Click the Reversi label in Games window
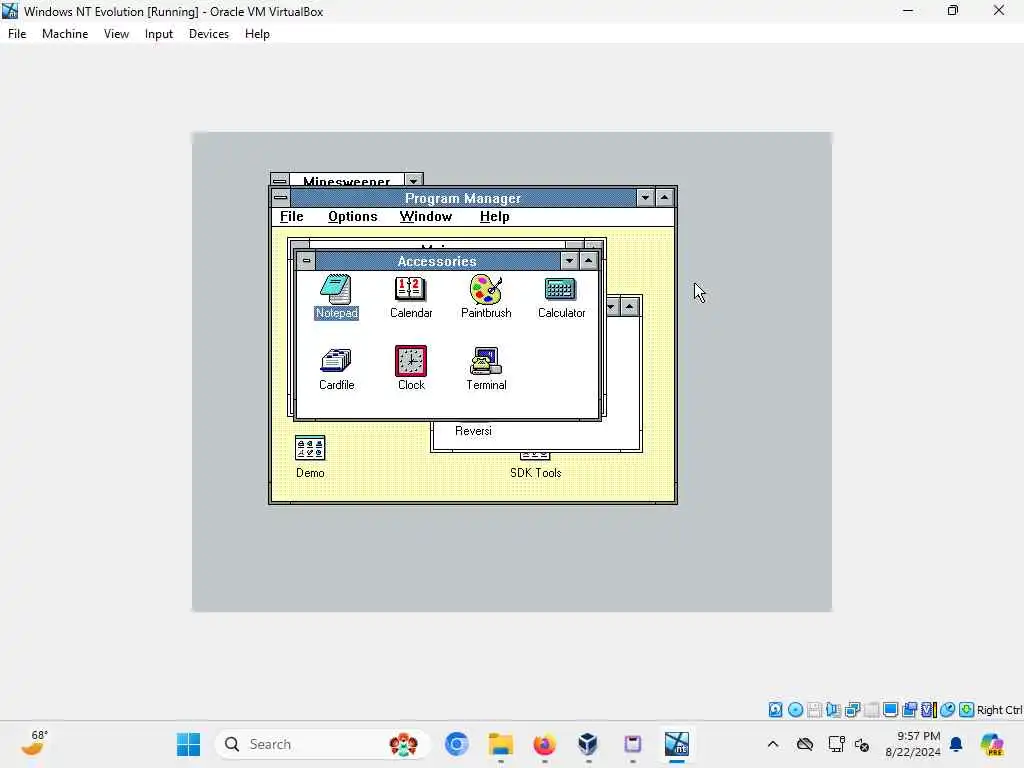Screen dimensions: 1024x768 click(473, 431)
